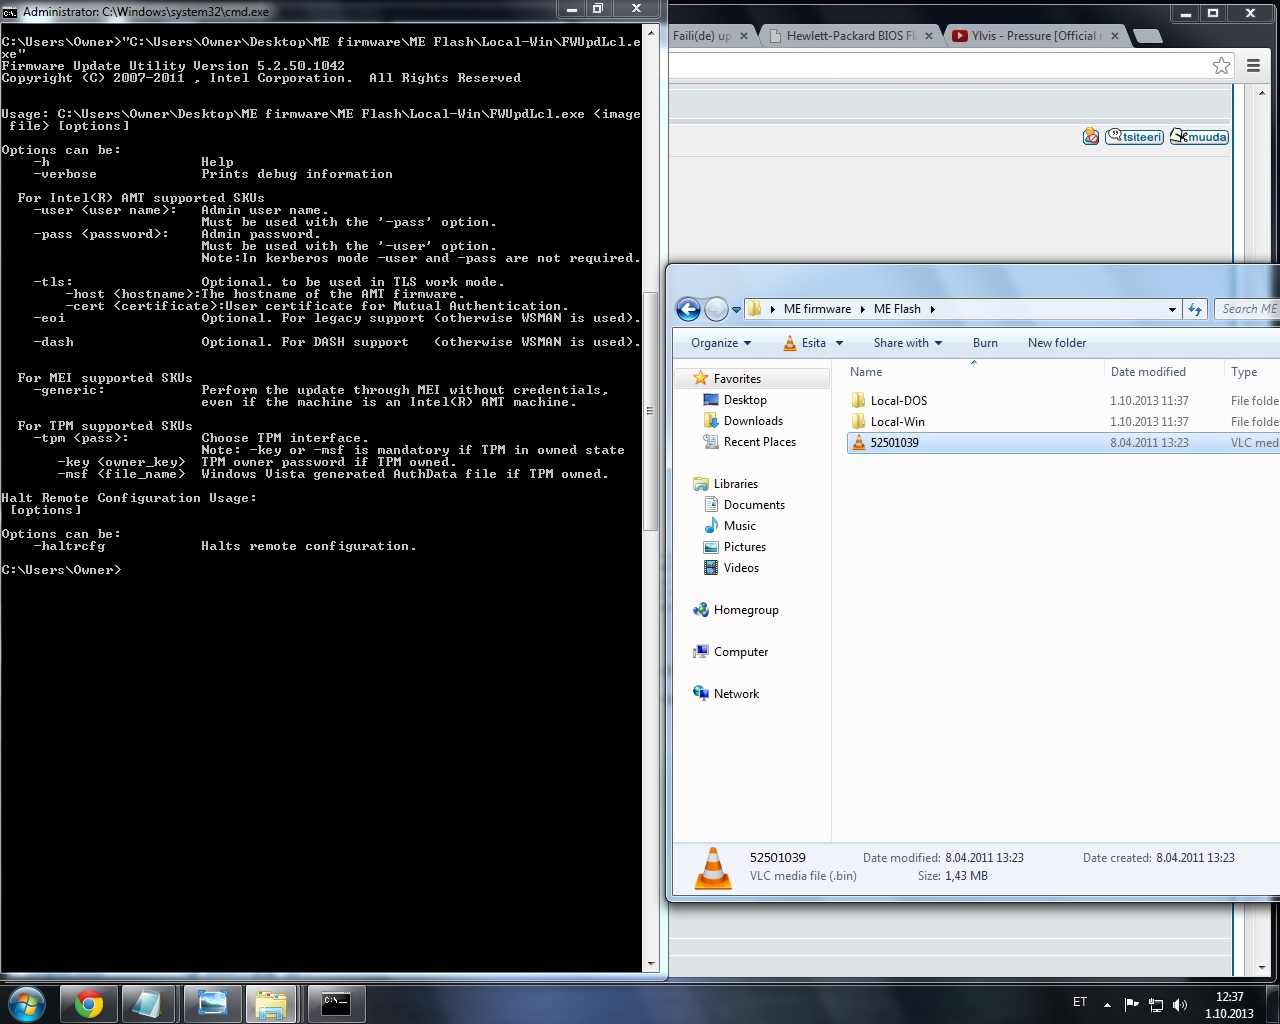This screenshot has height=1024, width=1280.
Task: Click the ET language indicator
Action: (1080, 1002)
